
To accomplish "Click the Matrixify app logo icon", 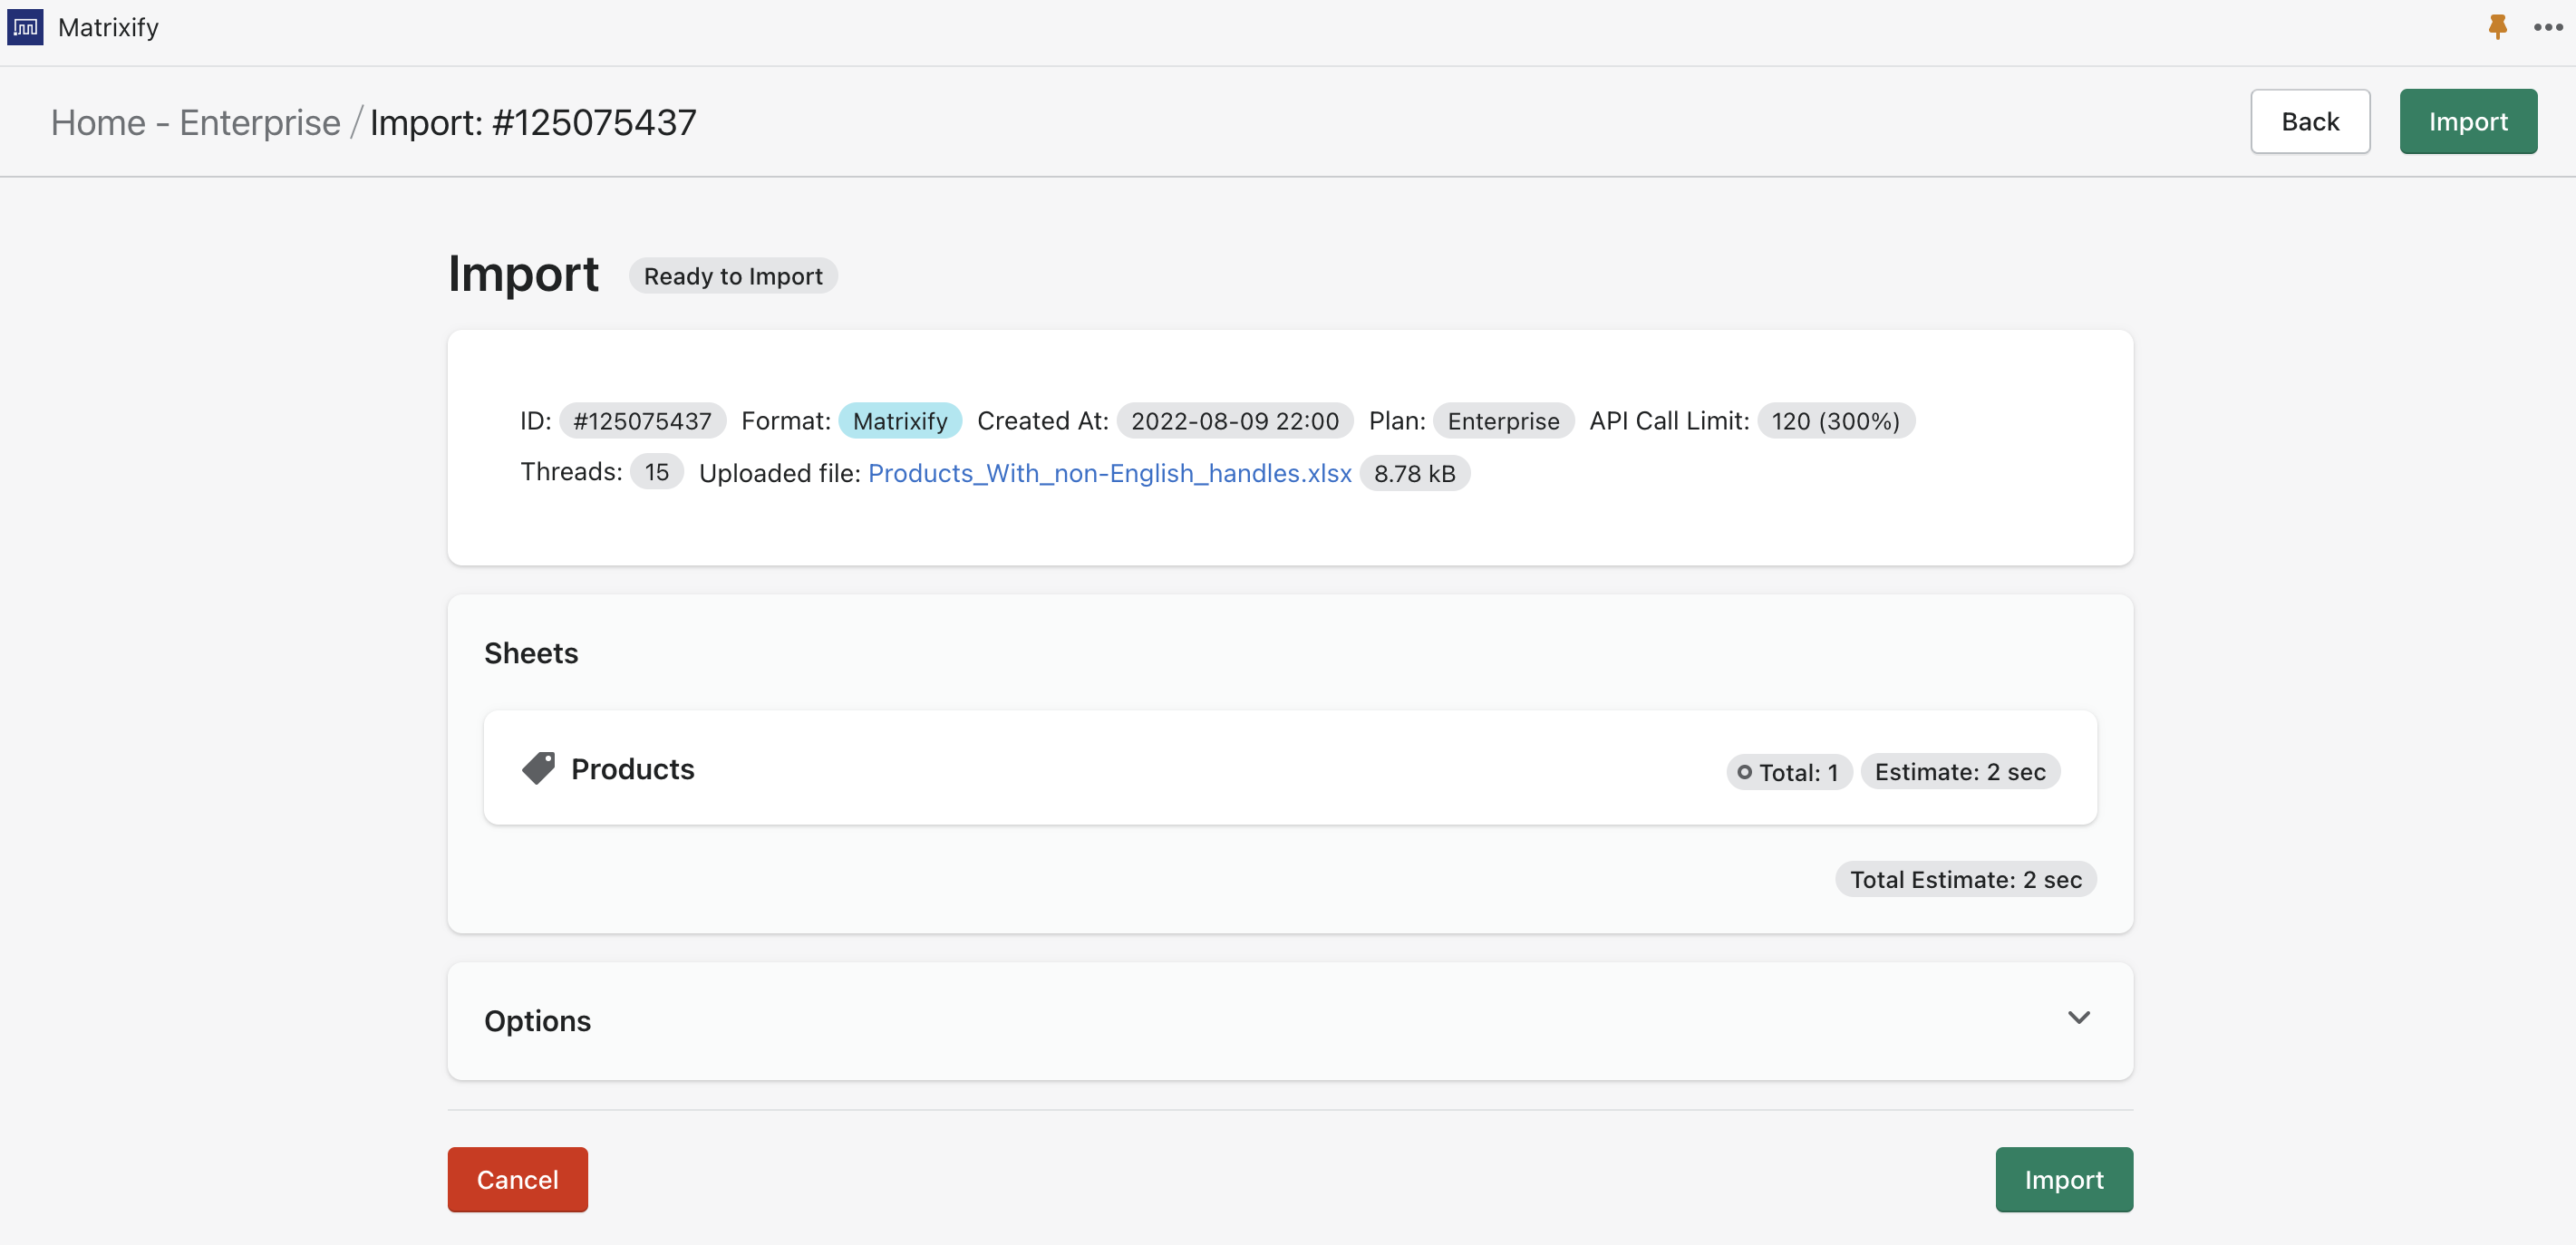I will (x=25, y=27).
